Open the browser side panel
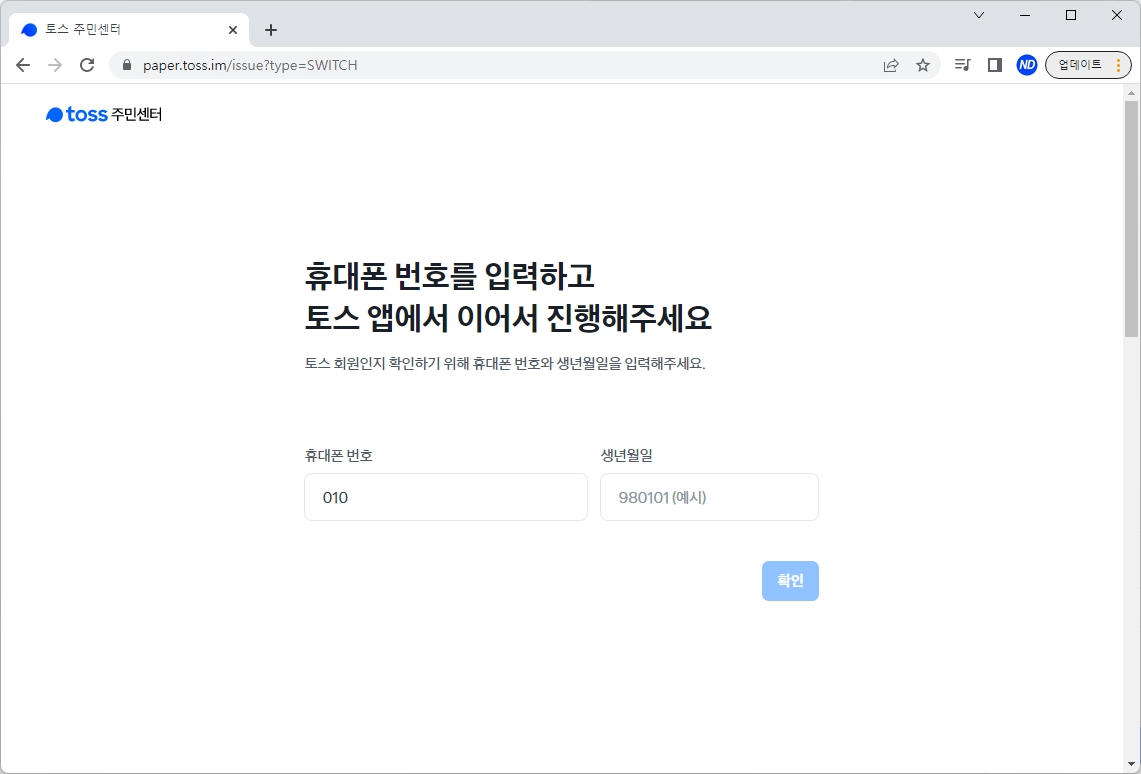Viewport: 1141px width, 774px height. [x=995, y=65]
